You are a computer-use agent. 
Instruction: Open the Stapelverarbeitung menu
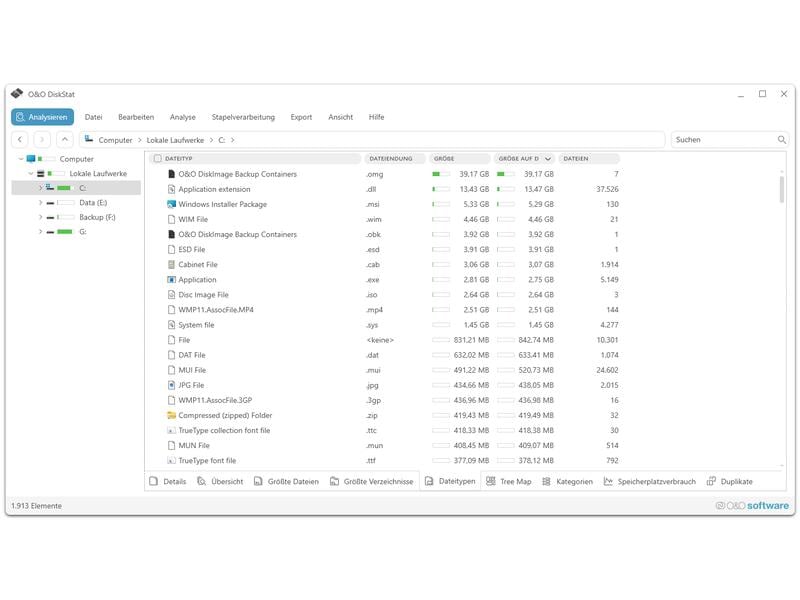point(243,117)
